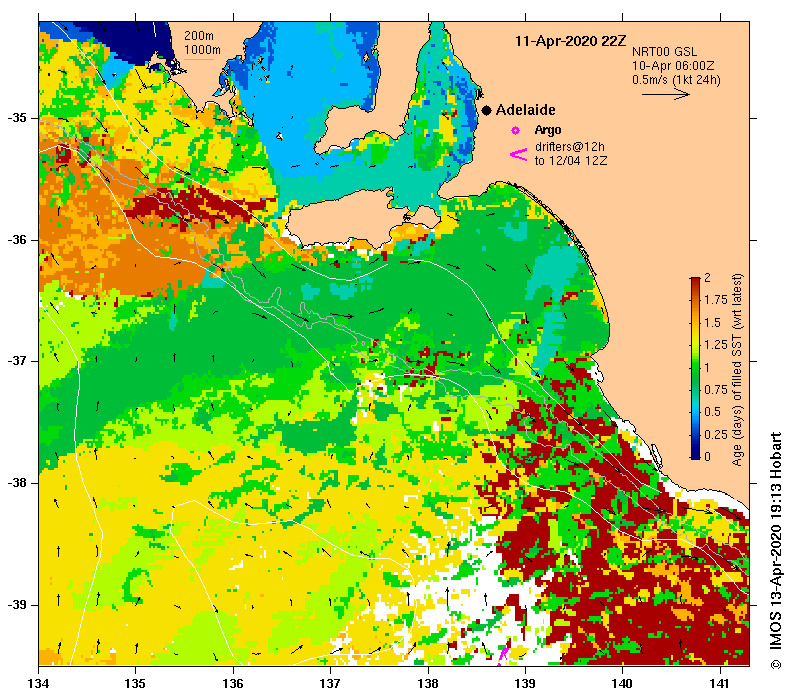
Task: Click the longitude label 134
Action: coord(39,684)
